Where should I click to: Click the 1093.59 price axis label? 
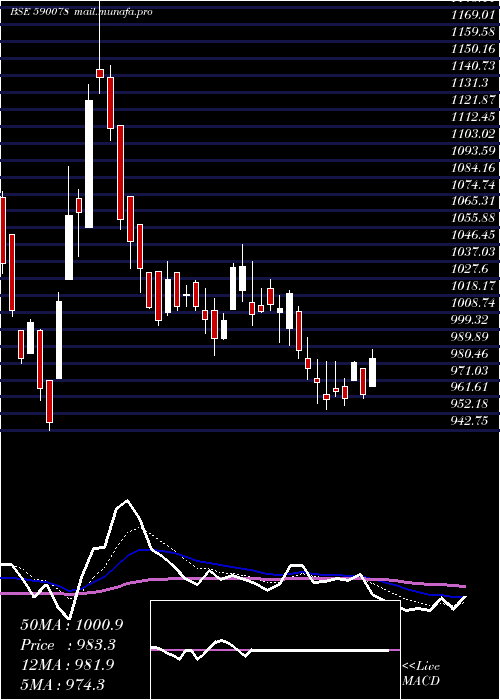[473, 150]
